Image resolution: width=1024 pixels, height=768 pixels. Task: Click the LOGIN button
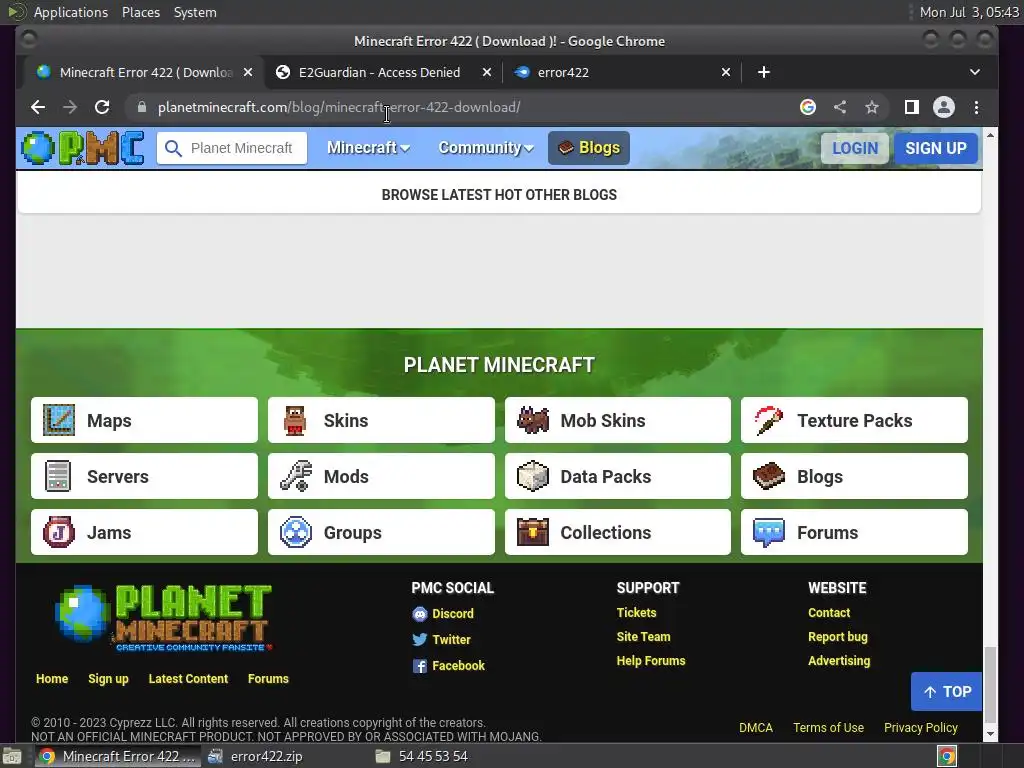click(x=855, y=148)
